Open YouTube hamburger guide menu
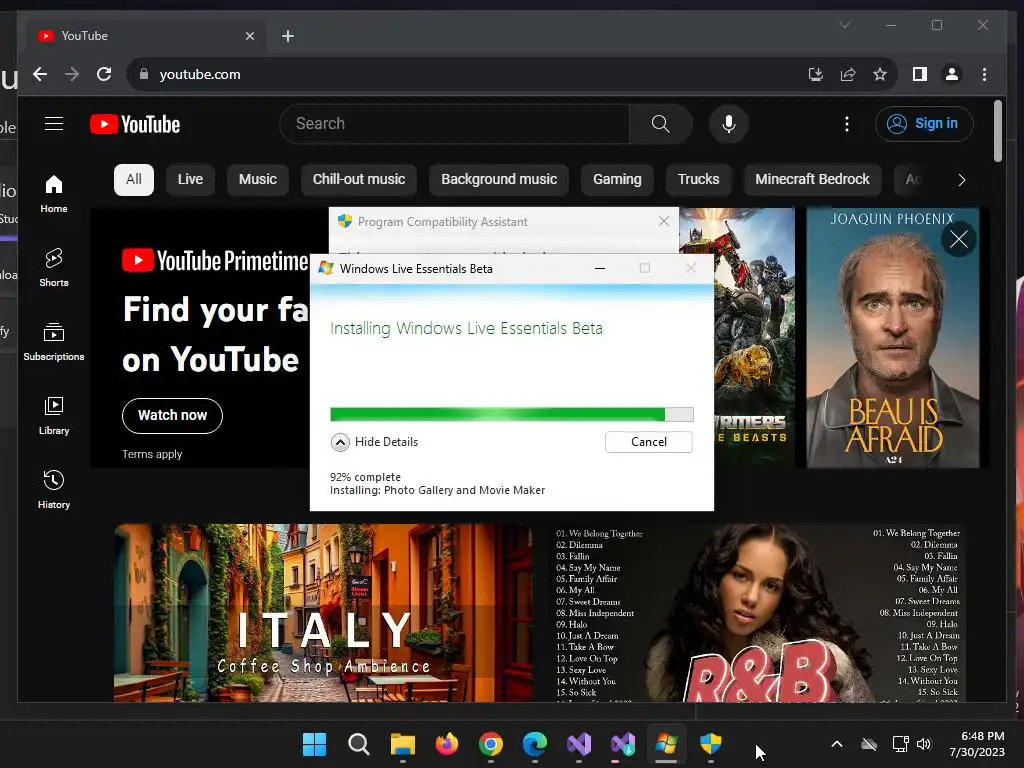Screen dimensions: 1024x768 point(54,123)
